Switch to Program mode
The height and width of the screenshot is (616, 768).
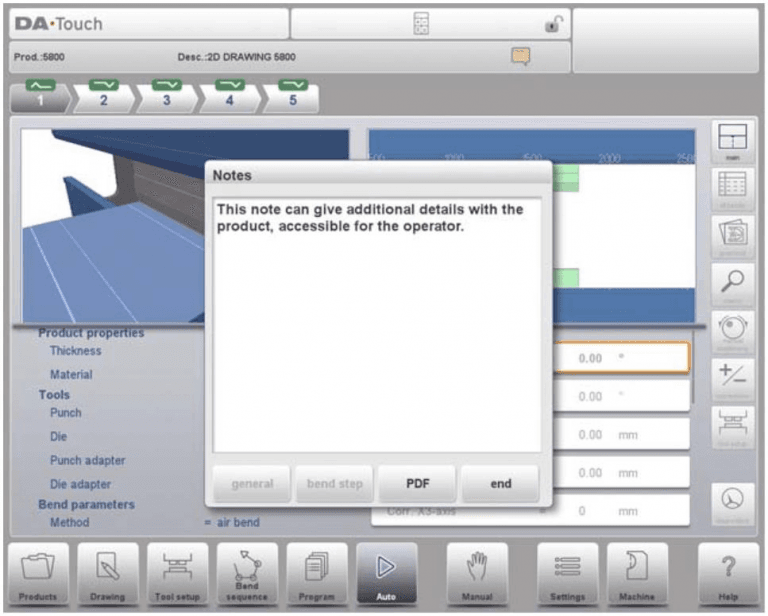(317, 575)
